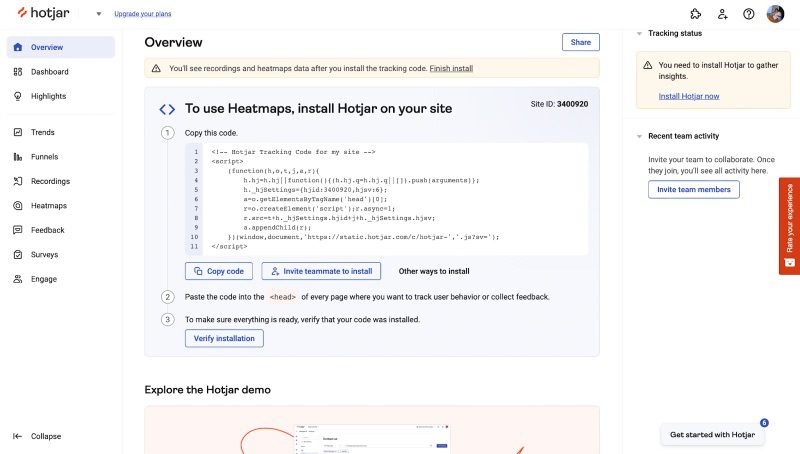The width and height of the screenshot is (800, 454).
Task: Click the Dashboard grid icon
Action: [18, 72]
